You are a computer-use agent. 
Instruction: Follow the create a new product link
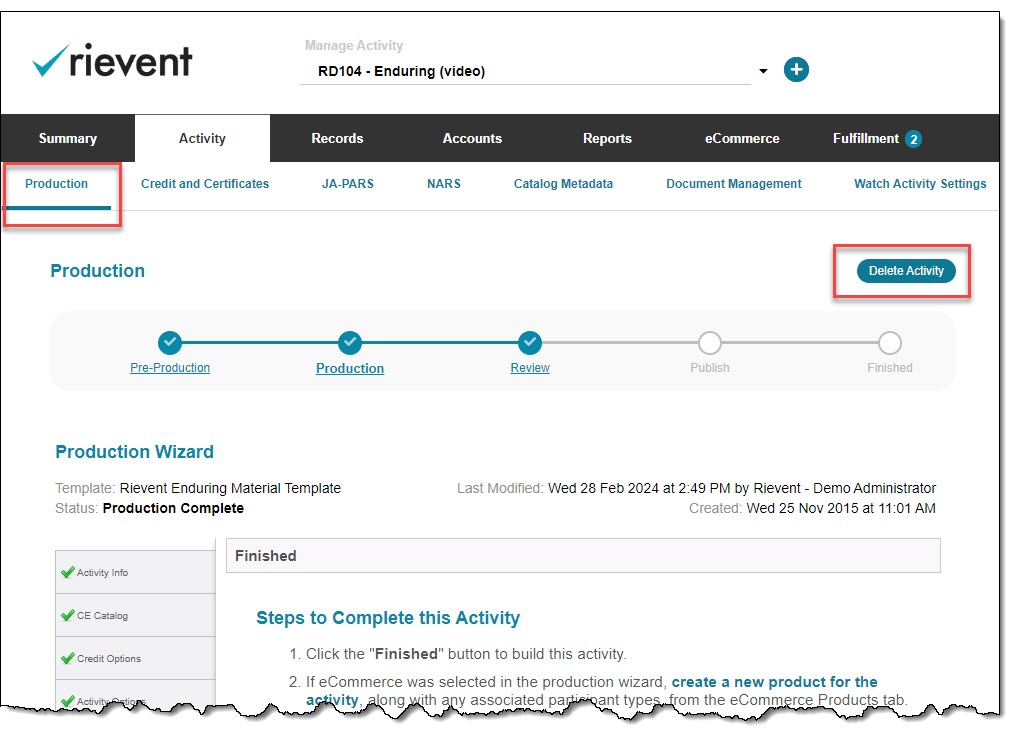point(774,682)
